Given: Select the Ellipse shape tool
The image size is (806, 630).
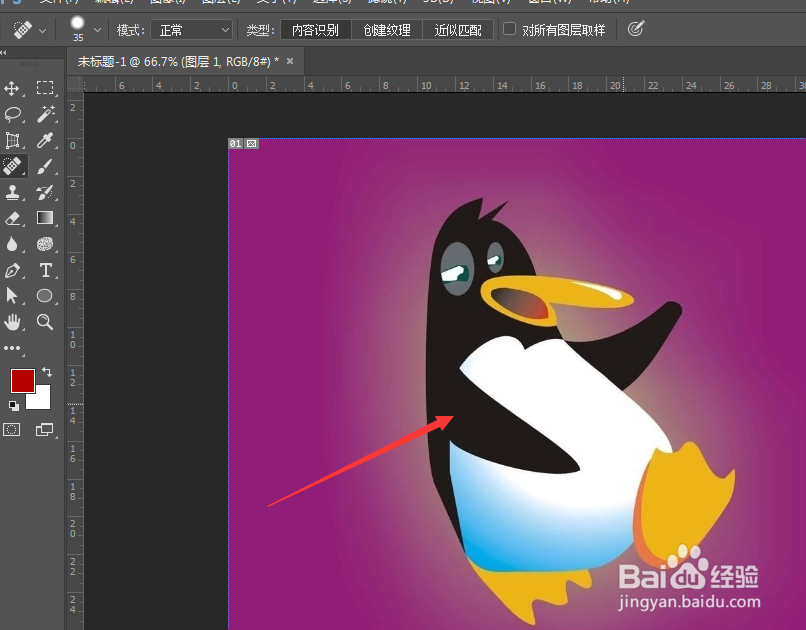Looking at the screenshot, I should (x=45, y=296).
